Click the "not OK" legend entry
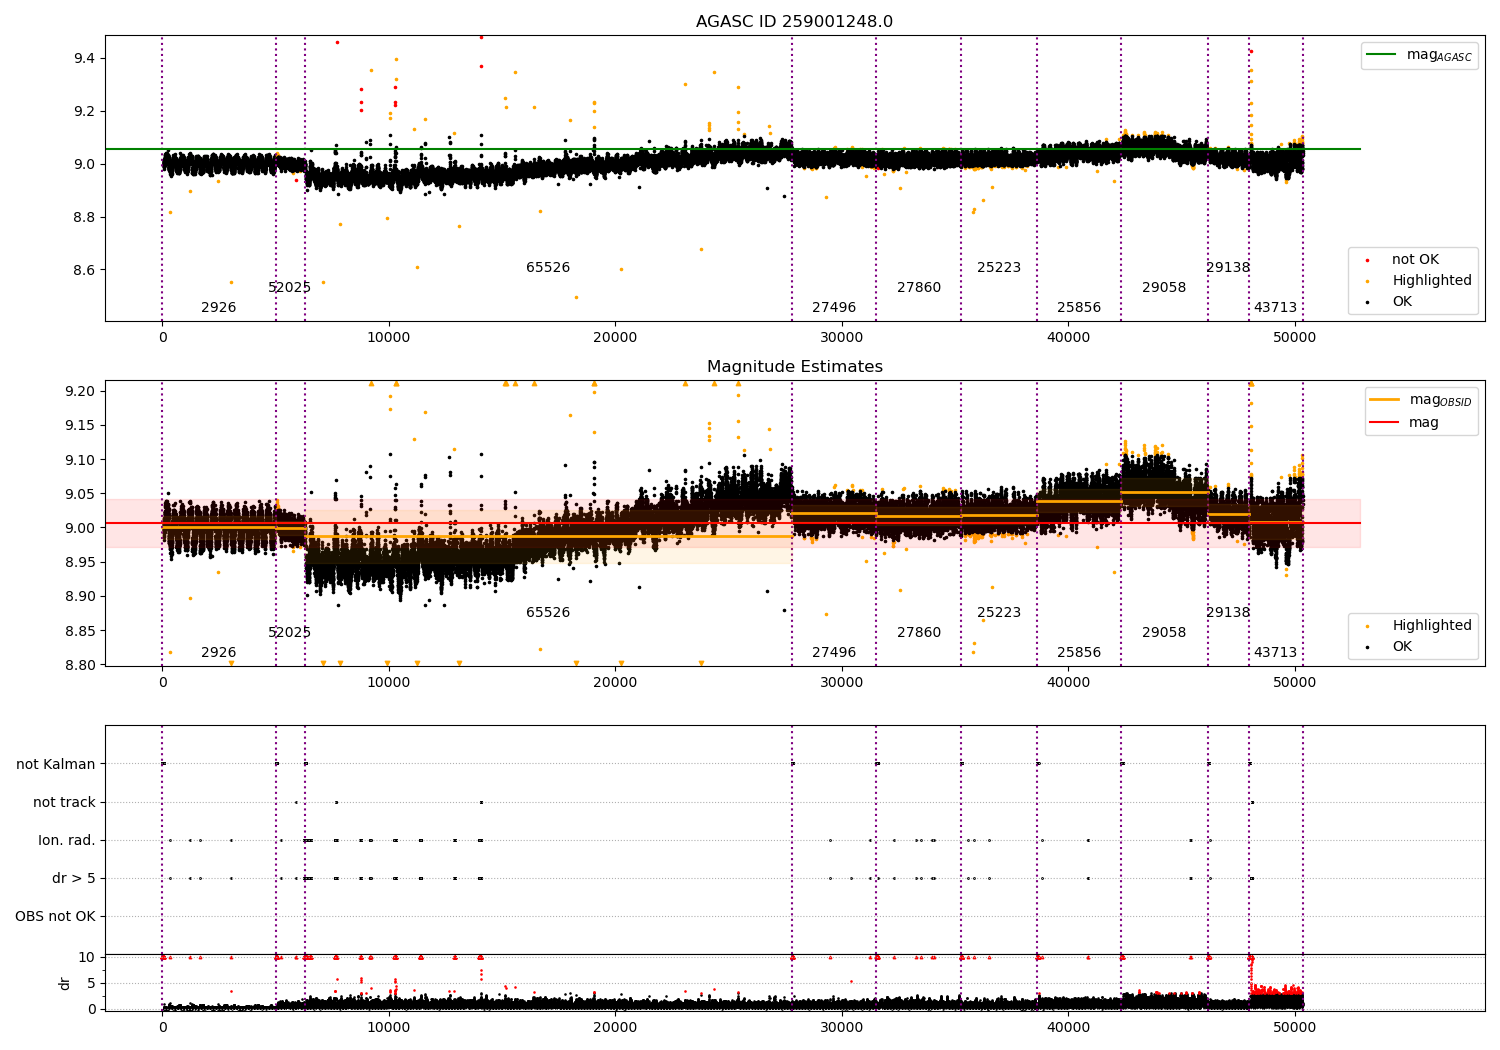Screen dimensions: 1500x1050 click(x=1415, y=260)
